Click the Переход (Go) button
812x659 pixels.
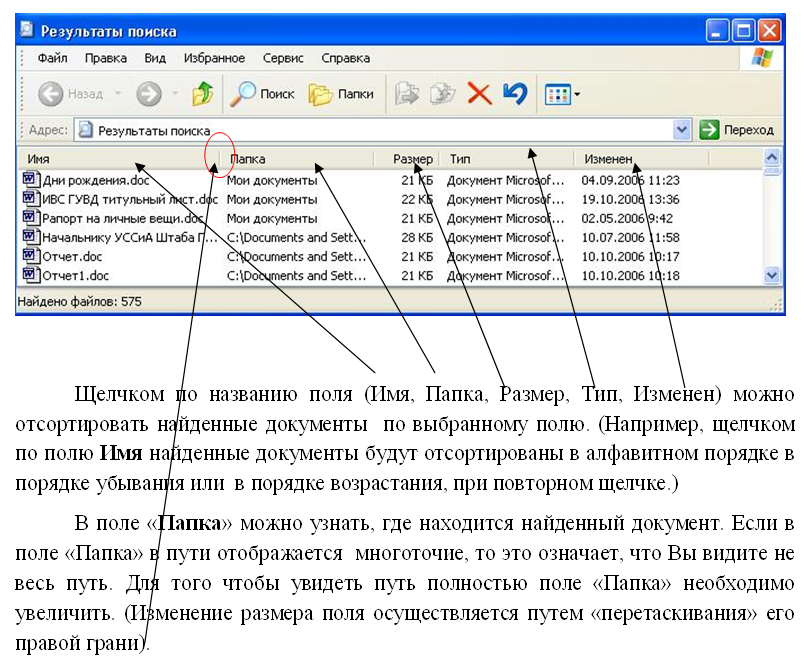pyautogui.click(x=737, y=129)
